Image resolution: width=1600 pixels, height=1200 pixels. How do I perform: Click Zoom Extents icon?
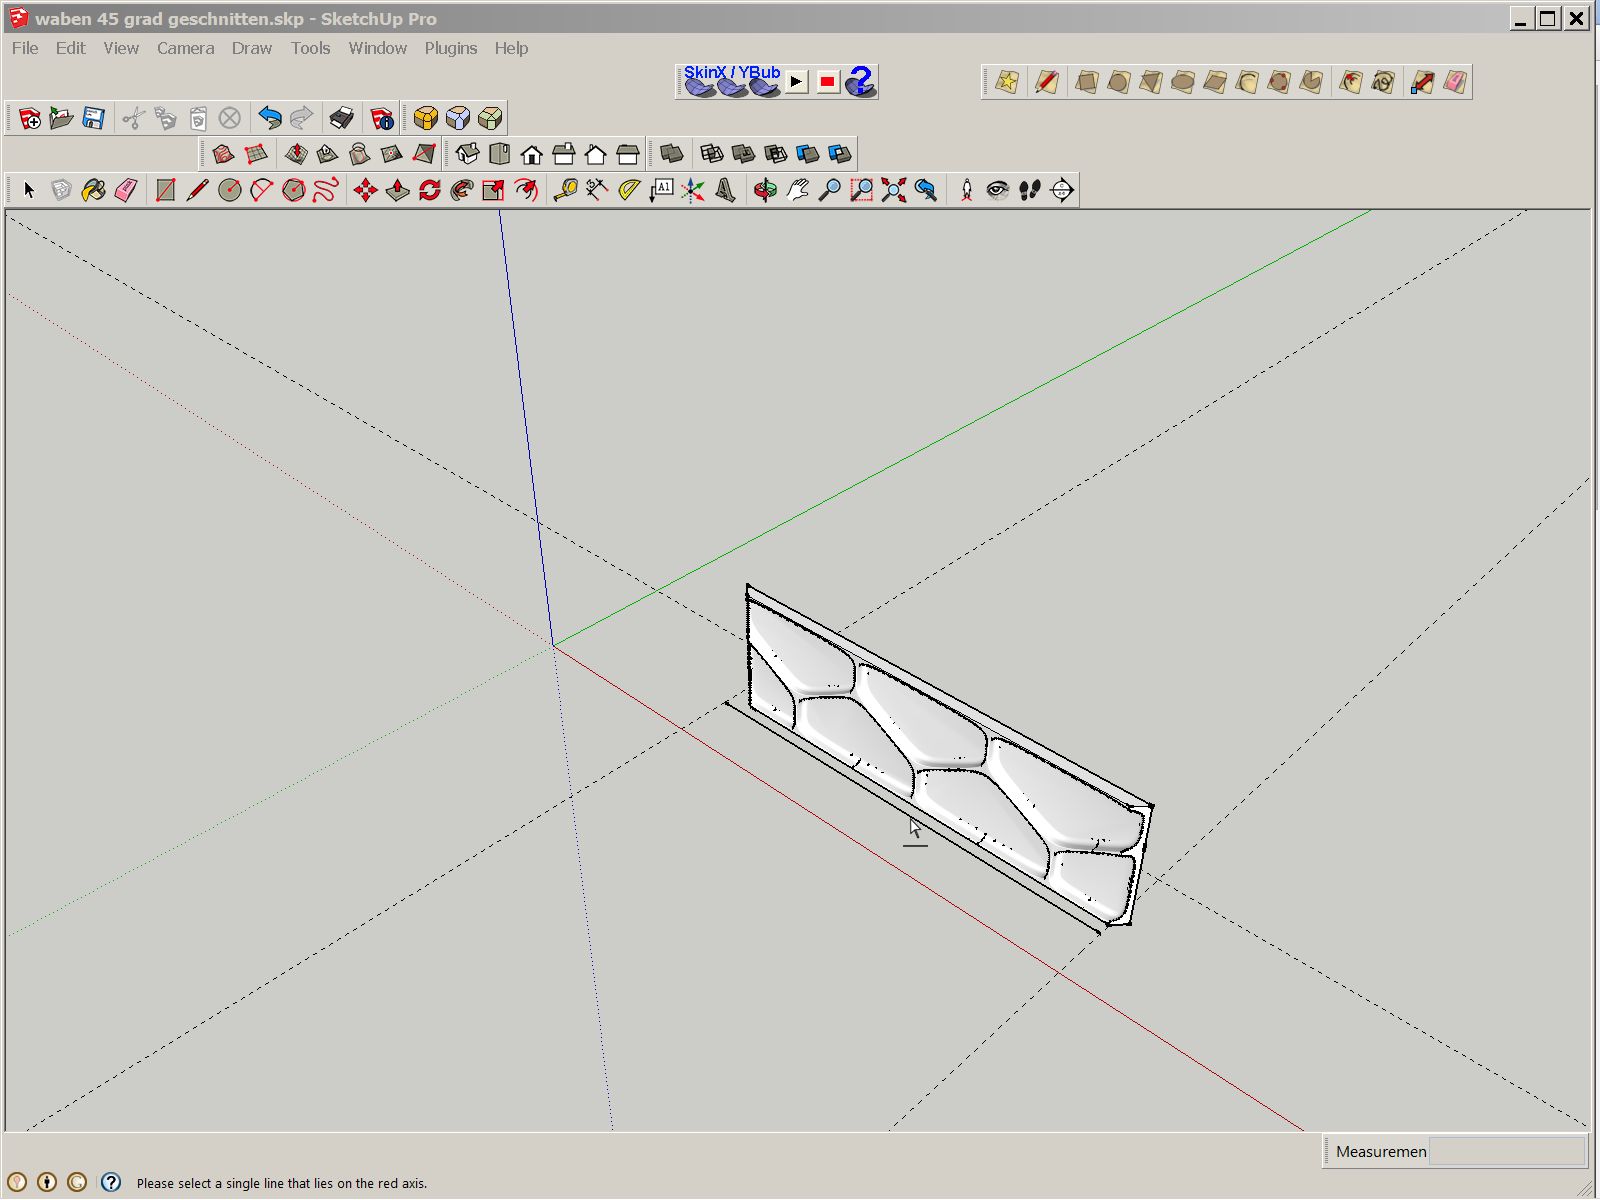coord(893,190)
